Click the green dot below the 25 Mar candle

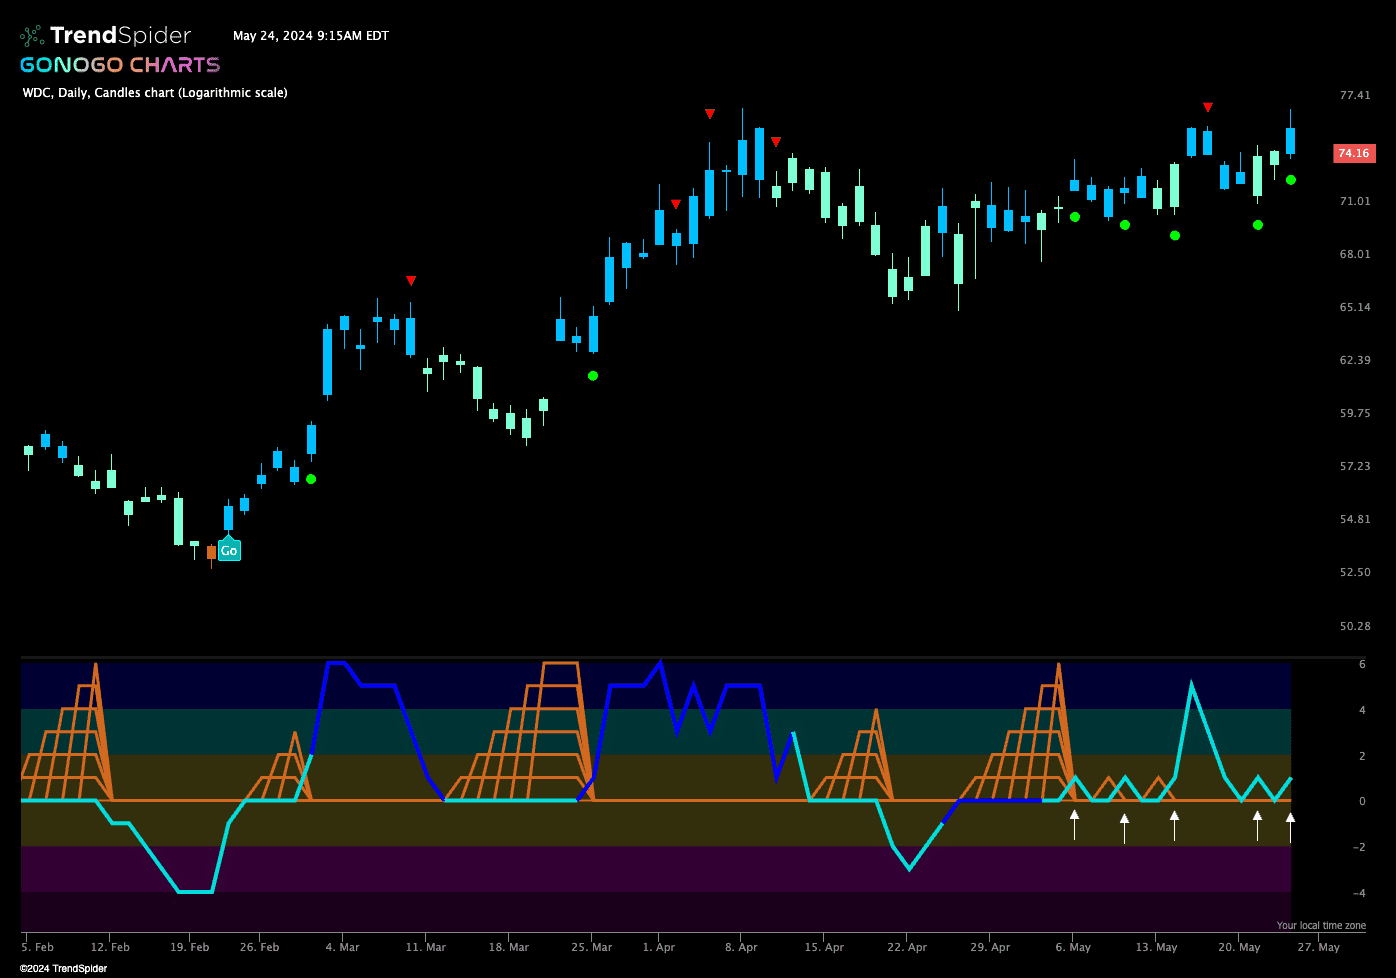[593, 376]
